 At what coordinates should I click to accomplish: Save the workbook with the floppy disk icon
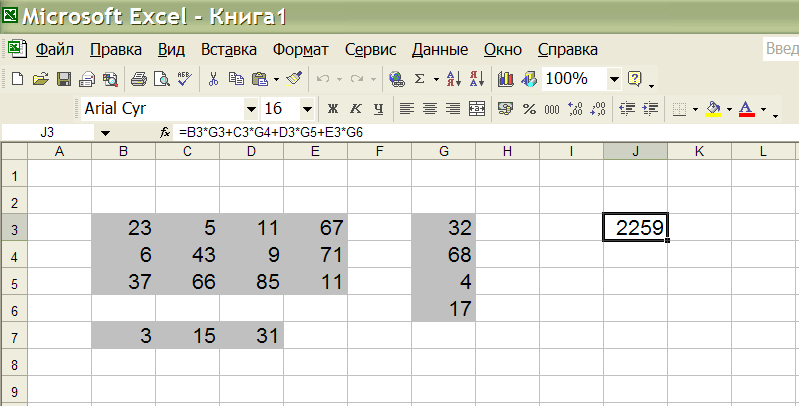pyautogui.click(x=64, y=79)
